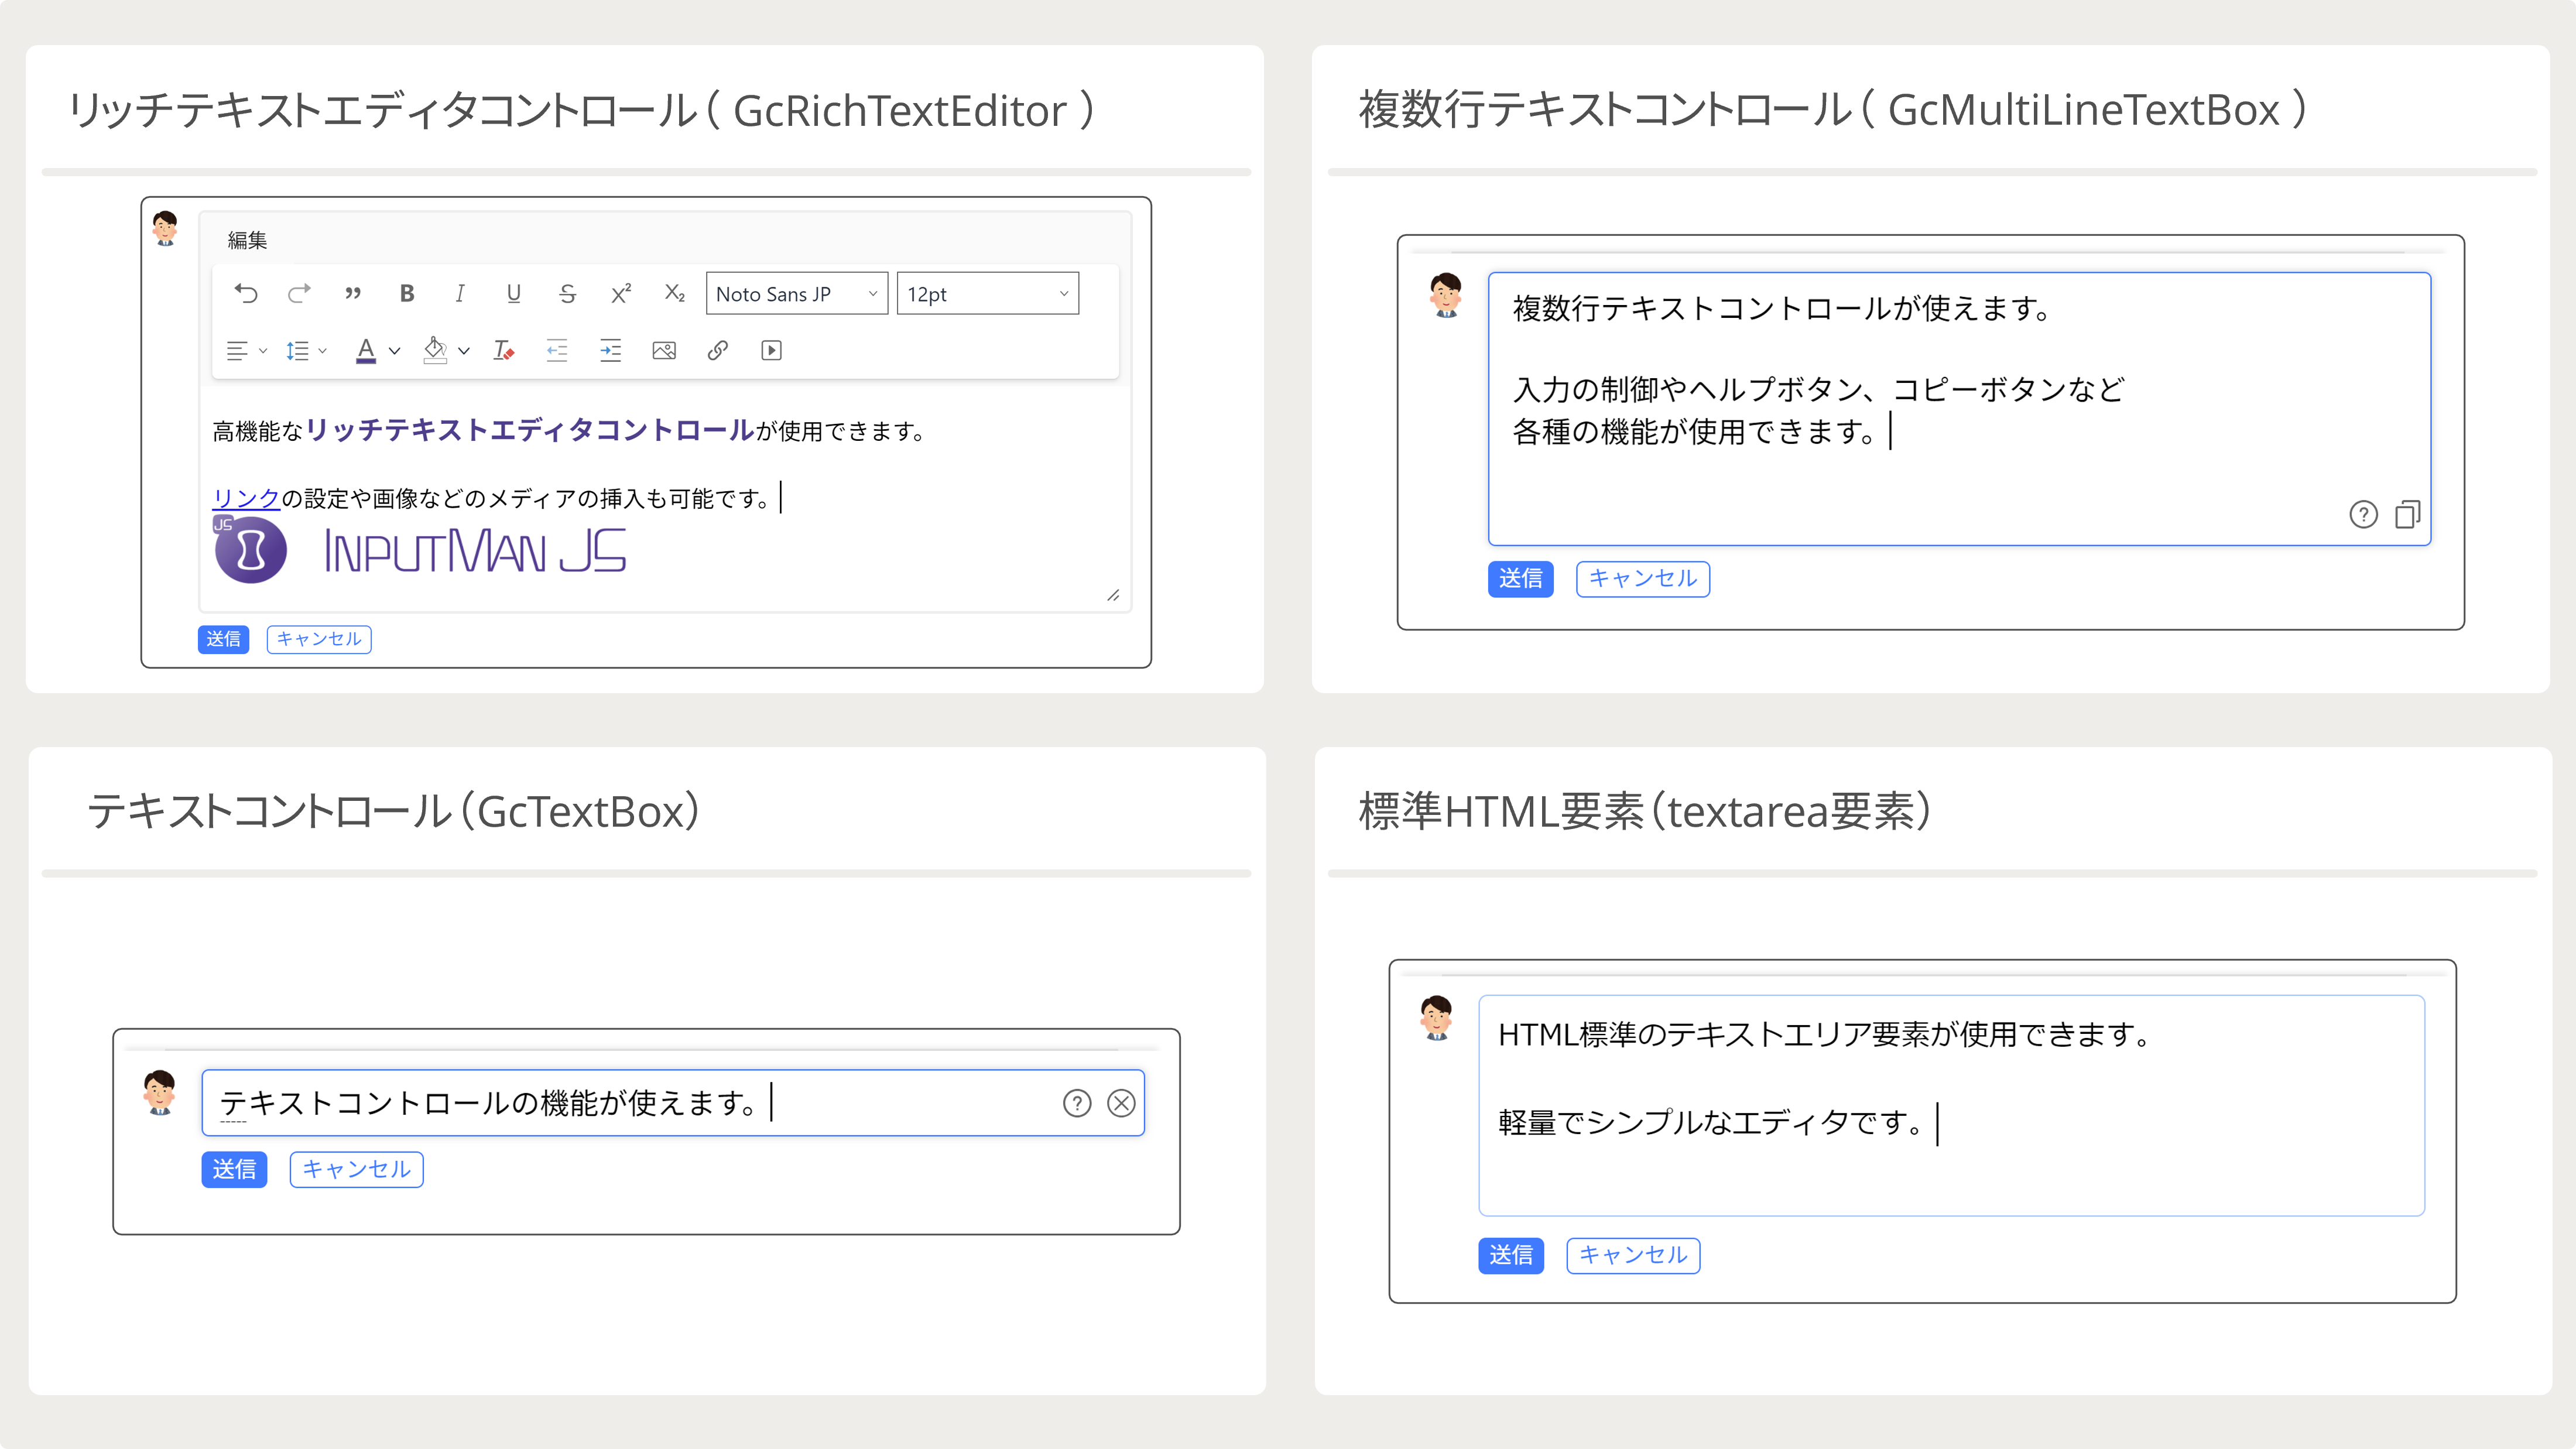Redo edit in rich text toolbar

pyautogui.click(x=299, y=293)
